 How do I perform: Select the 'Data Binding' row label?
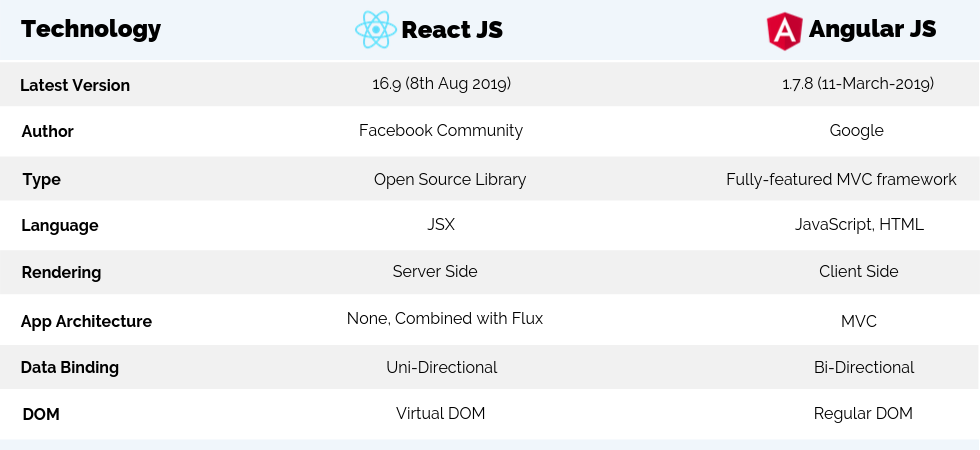(69, 367)
